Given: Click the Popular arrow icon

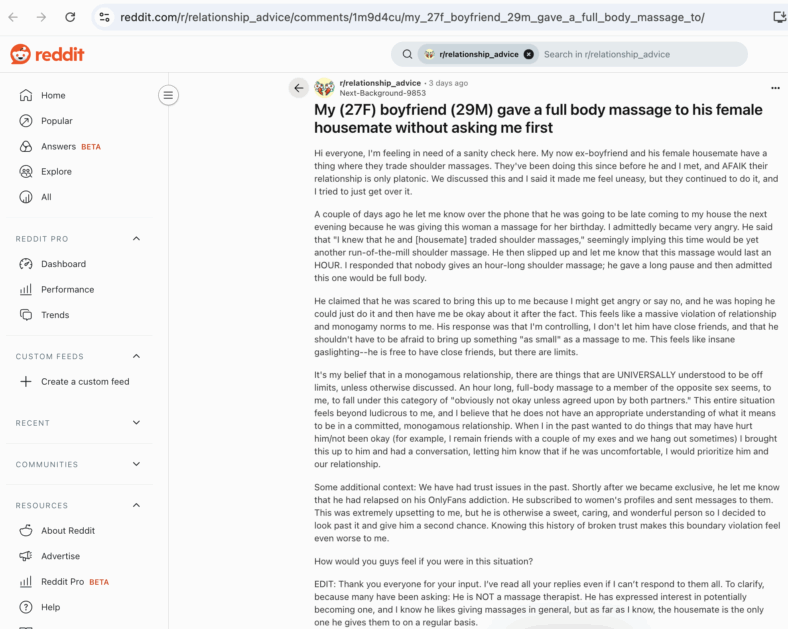Looking at the screenshot, I should 26,121.
